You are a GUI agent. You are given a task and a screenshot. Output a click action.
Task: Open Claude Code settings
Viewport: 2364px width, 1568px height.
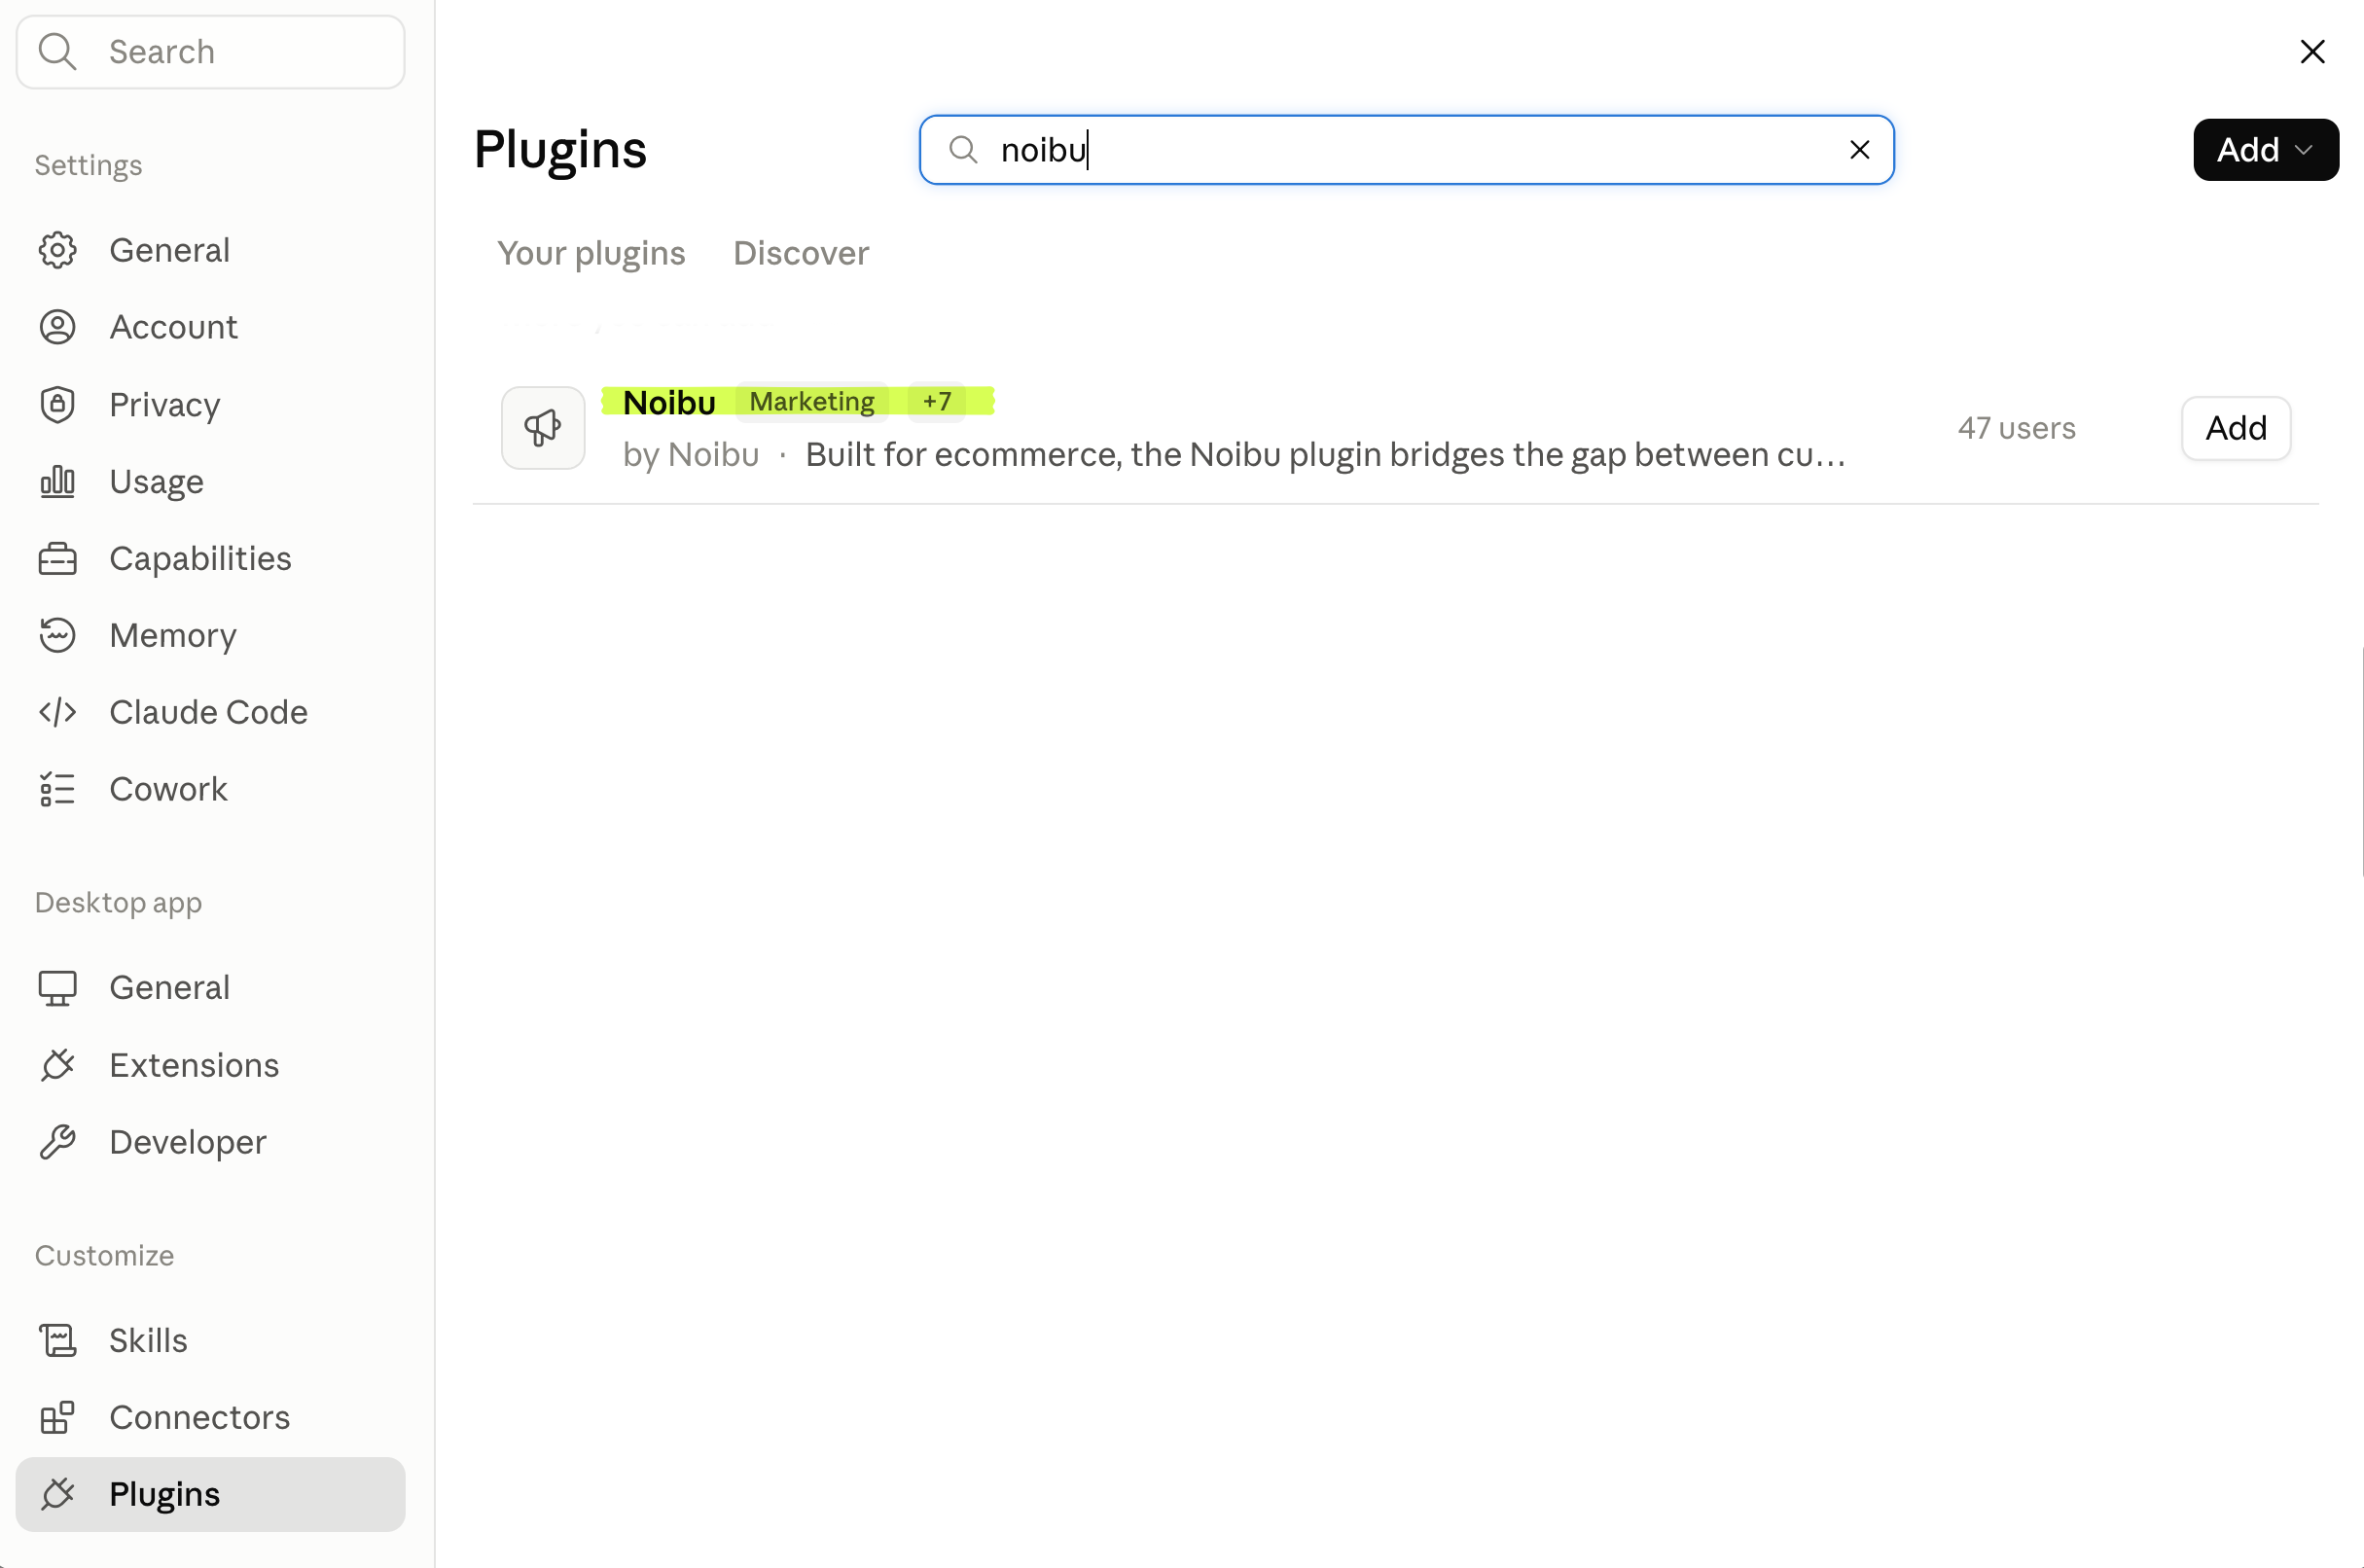[211, 712]
